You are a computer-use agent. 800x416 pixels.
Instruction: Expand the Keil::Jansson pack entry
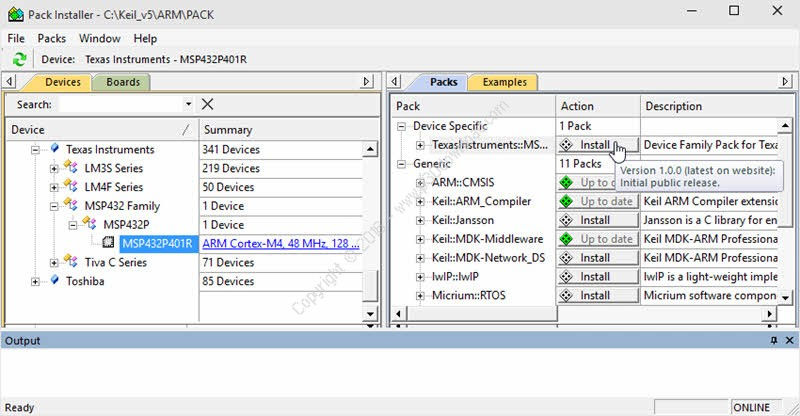pyautogui.click(x=420, y=221)
